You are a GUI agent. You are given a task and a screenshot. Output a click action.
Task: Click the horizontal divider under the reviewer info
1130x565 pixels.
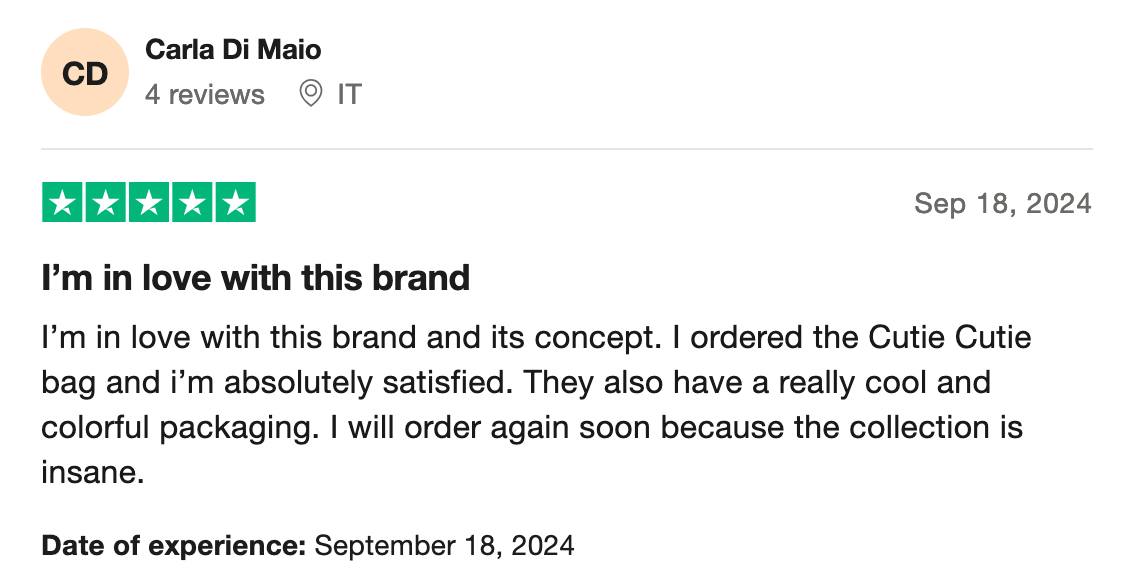click(566, 150)
